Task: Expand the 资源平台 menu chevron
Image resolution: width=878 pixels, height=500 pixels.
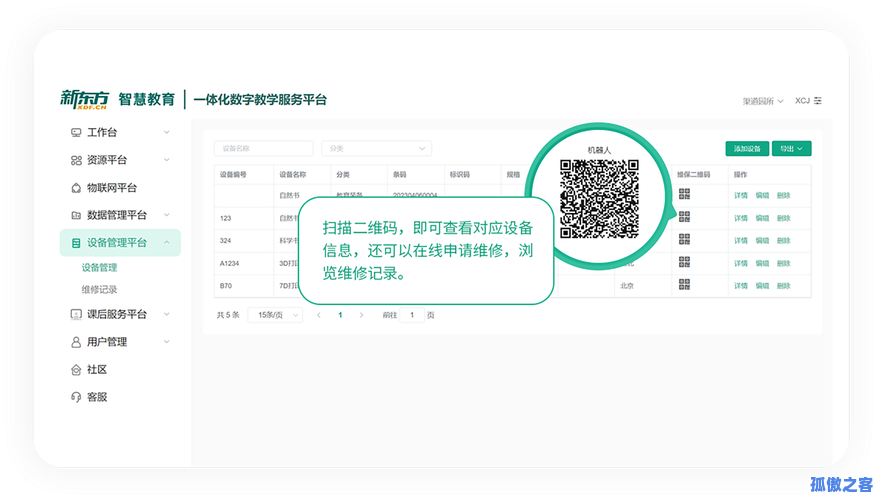Action: point(166,160)
